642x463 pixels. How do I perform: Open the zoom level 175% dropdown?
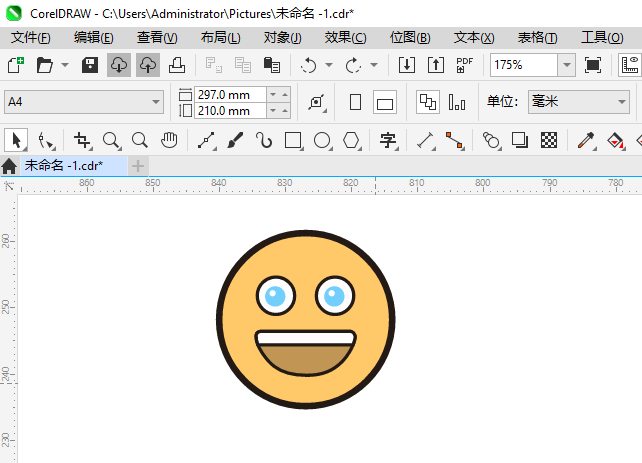click(566, 65)
